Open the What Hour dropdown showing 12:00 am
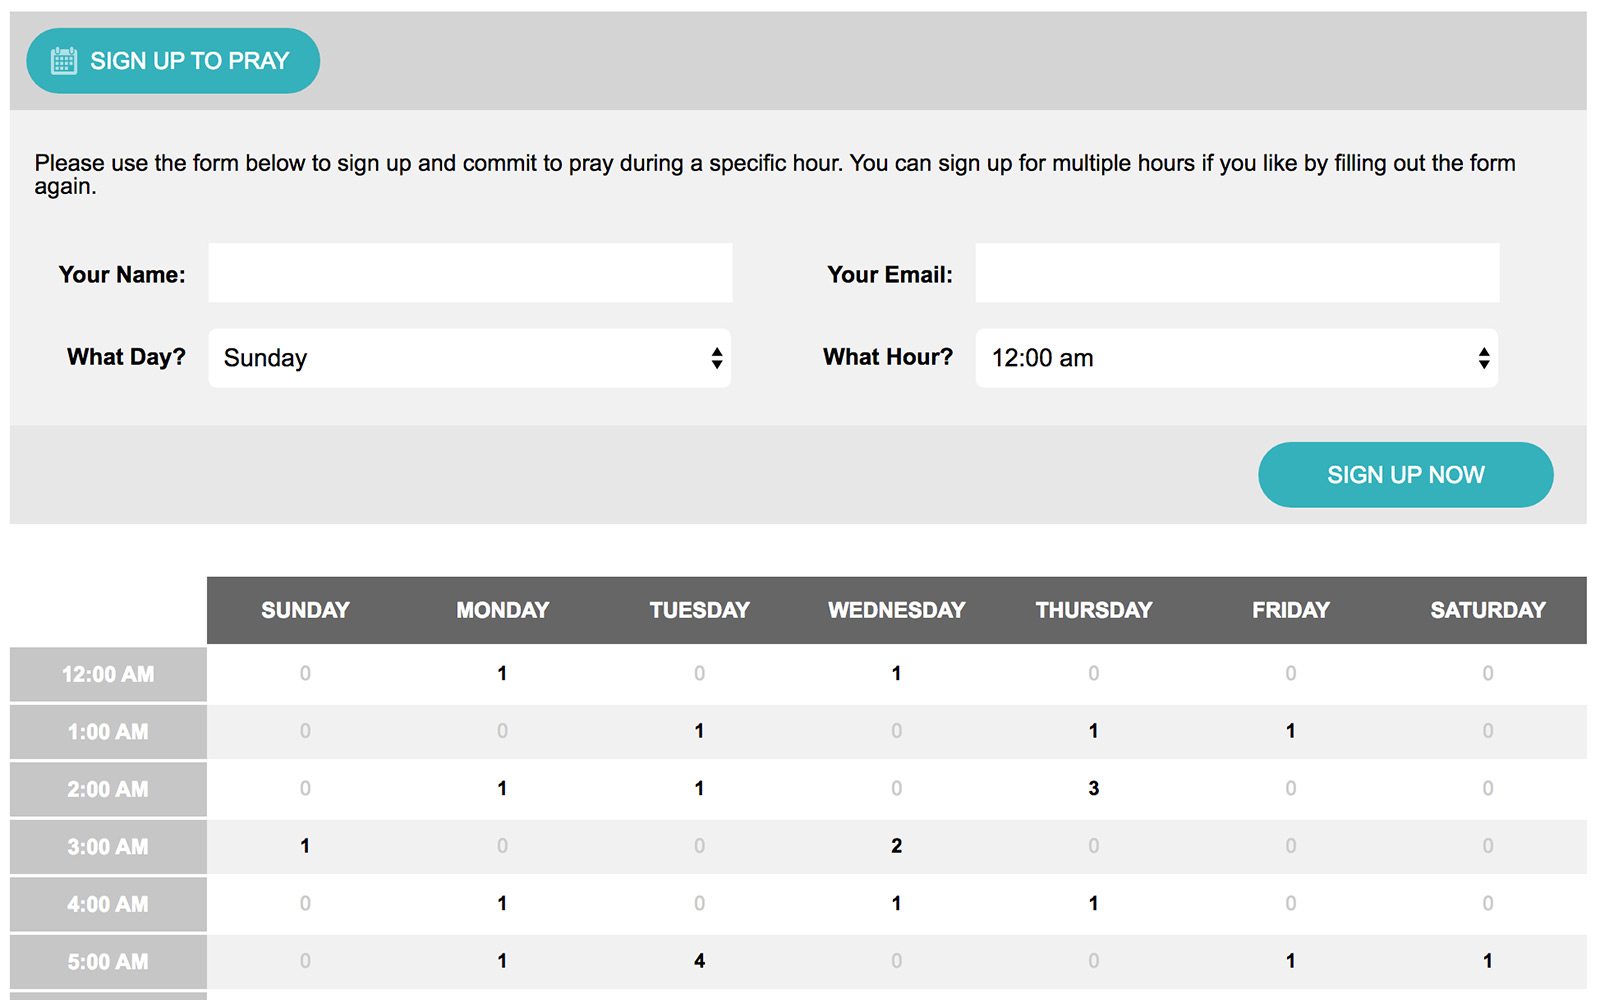Image resolution: width=1600 pixels, height=1000 pixels. coord(1237,358)
